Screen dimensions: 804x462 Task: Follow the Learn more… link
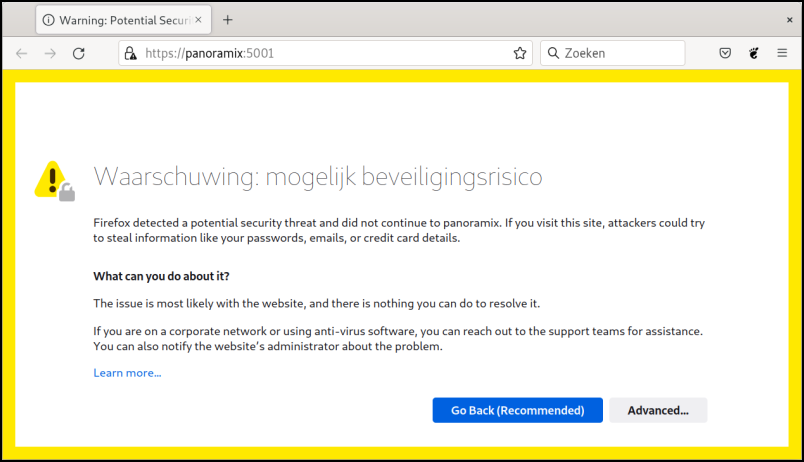(x=127, y=373)
